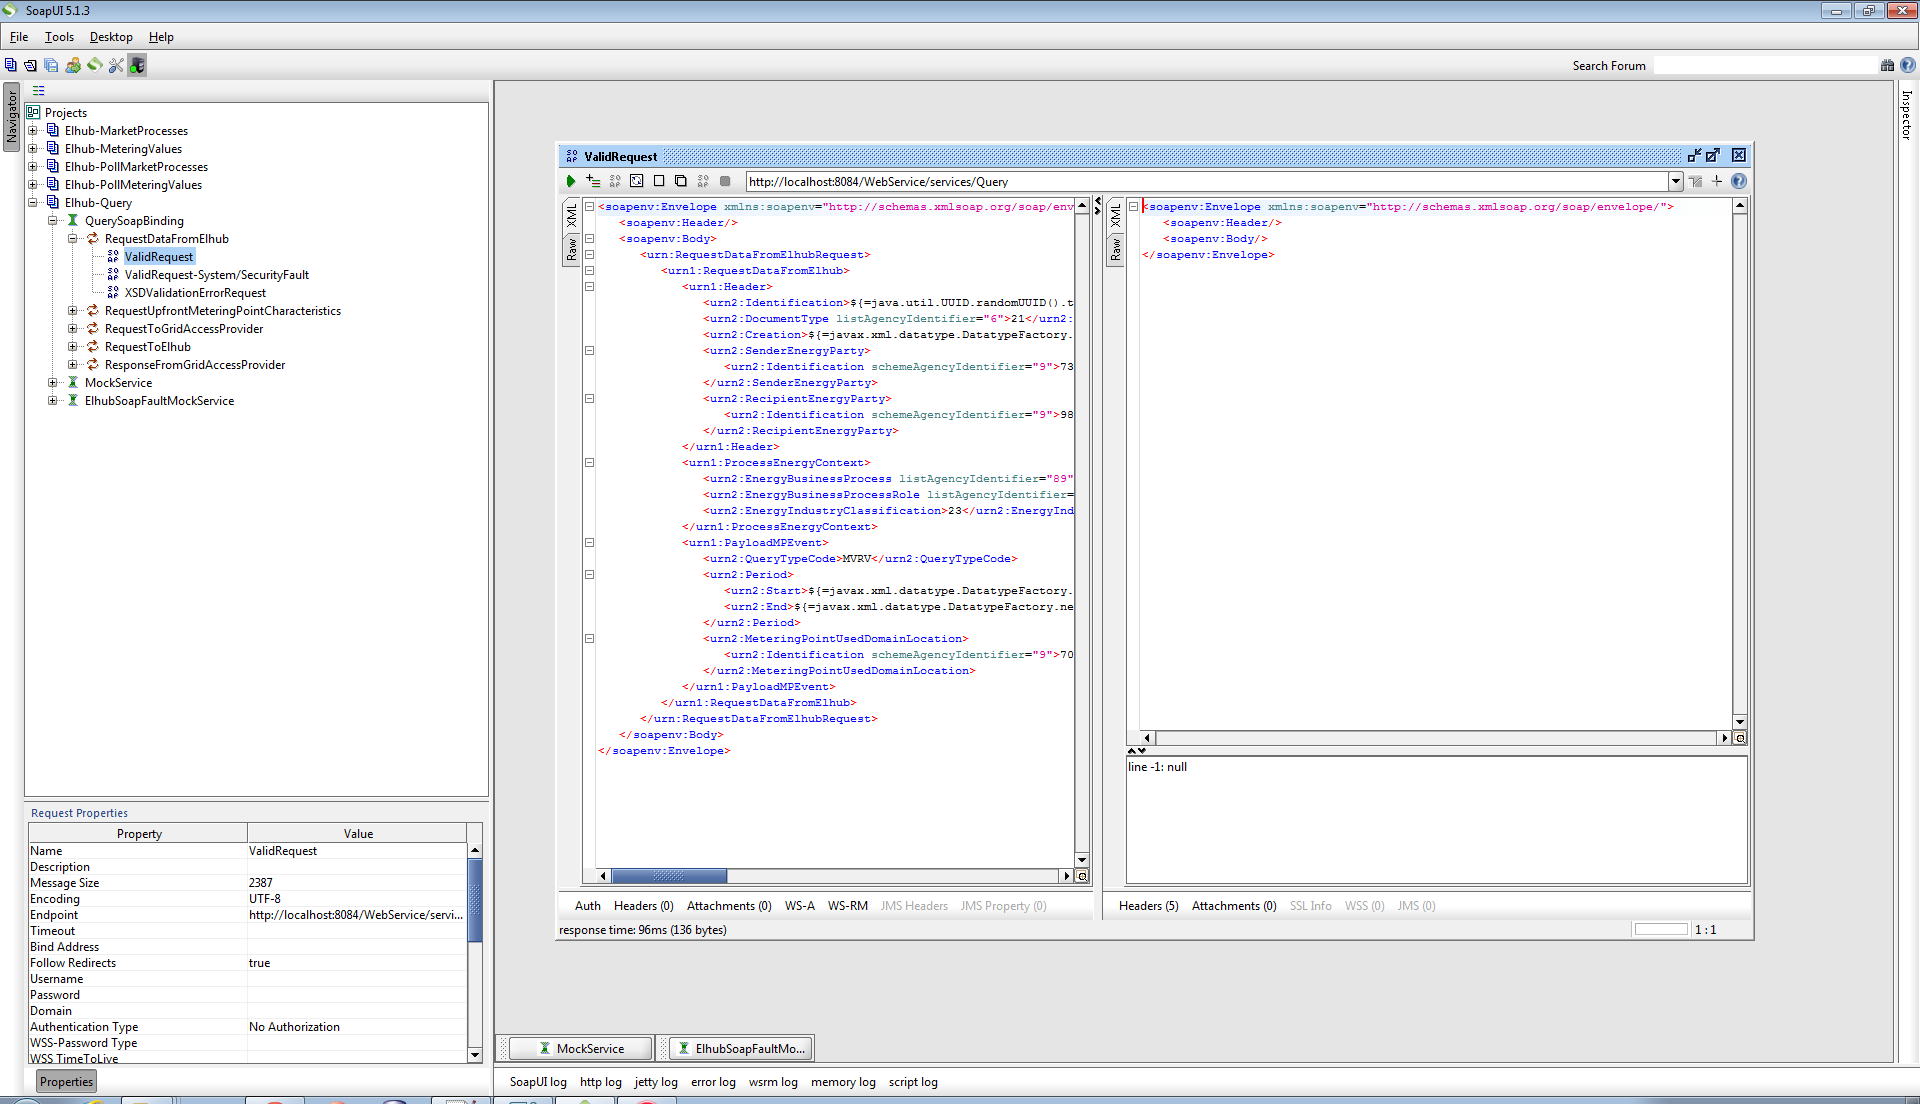Click the Forum users icon in toolbar
The width and height of the screenshot is (1920, 1104).
point(73,65)
